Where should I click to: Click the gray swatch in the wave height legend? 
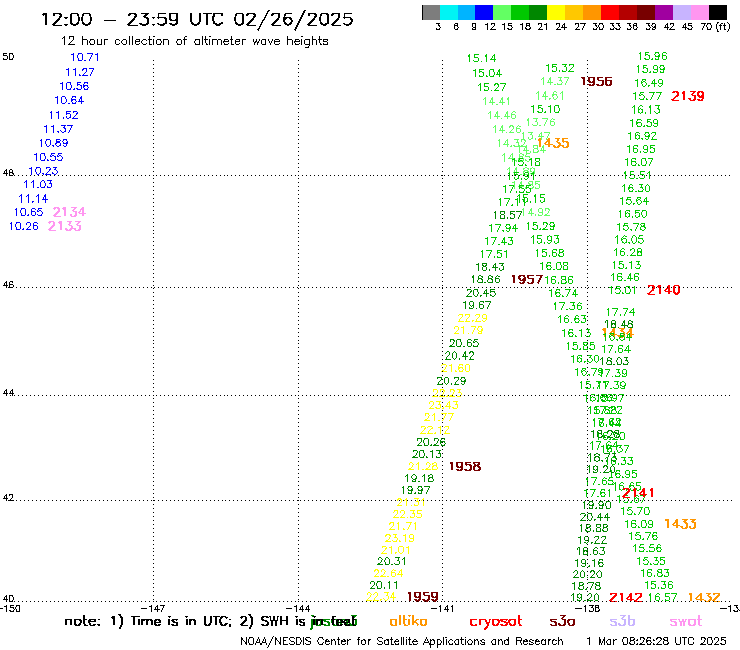[x=431, y=12]
